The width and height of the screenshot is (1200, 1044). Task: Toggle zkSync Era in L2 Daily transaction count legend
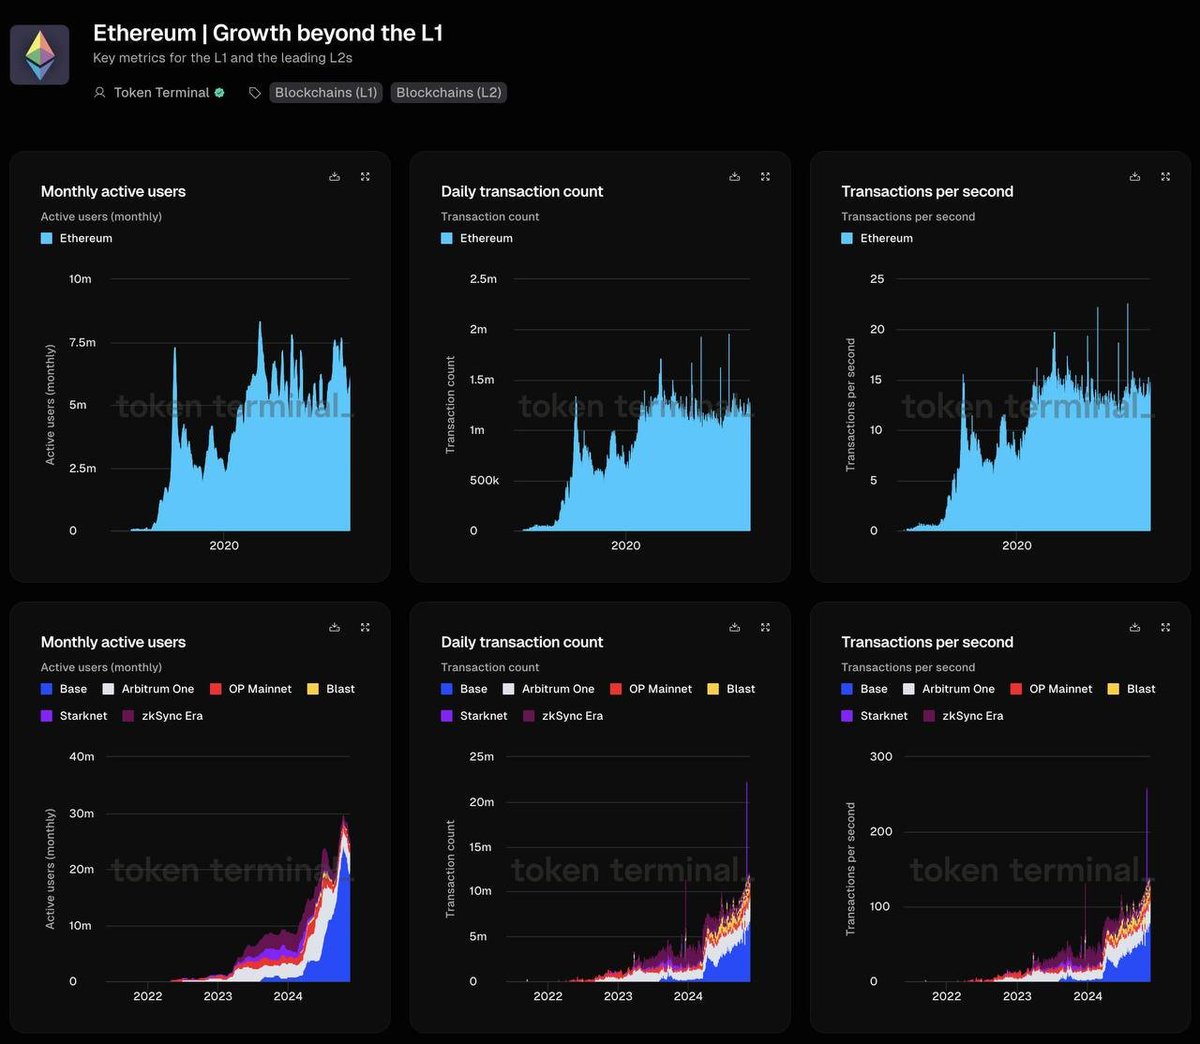(562, 716)
